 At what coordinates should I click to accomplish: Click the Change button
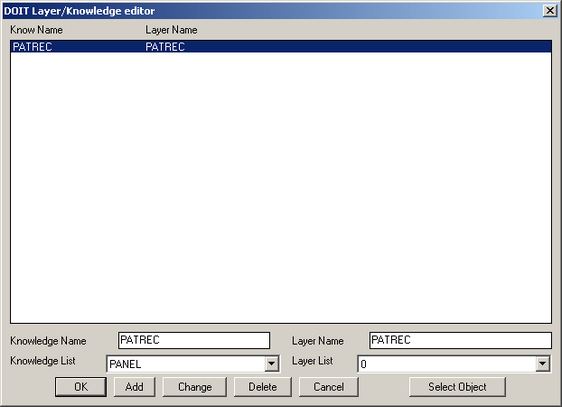(x=195, y=387)
